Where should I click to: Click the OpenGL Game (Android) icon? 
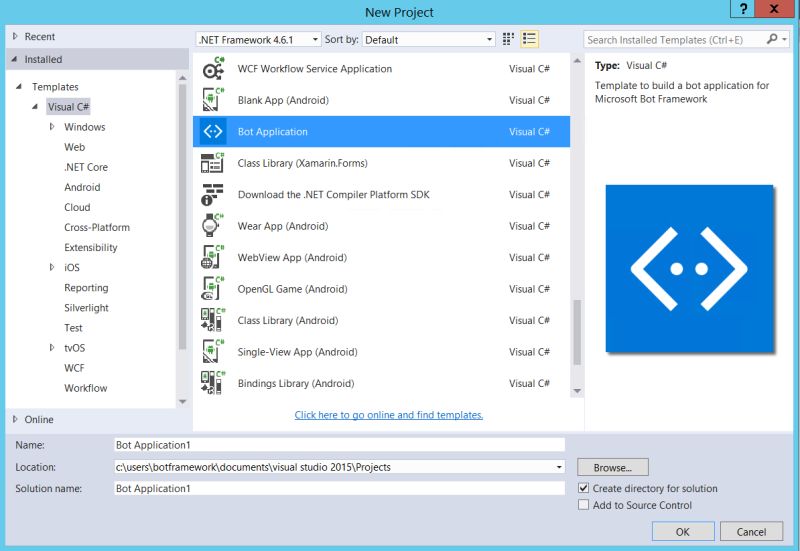[213, 289]
